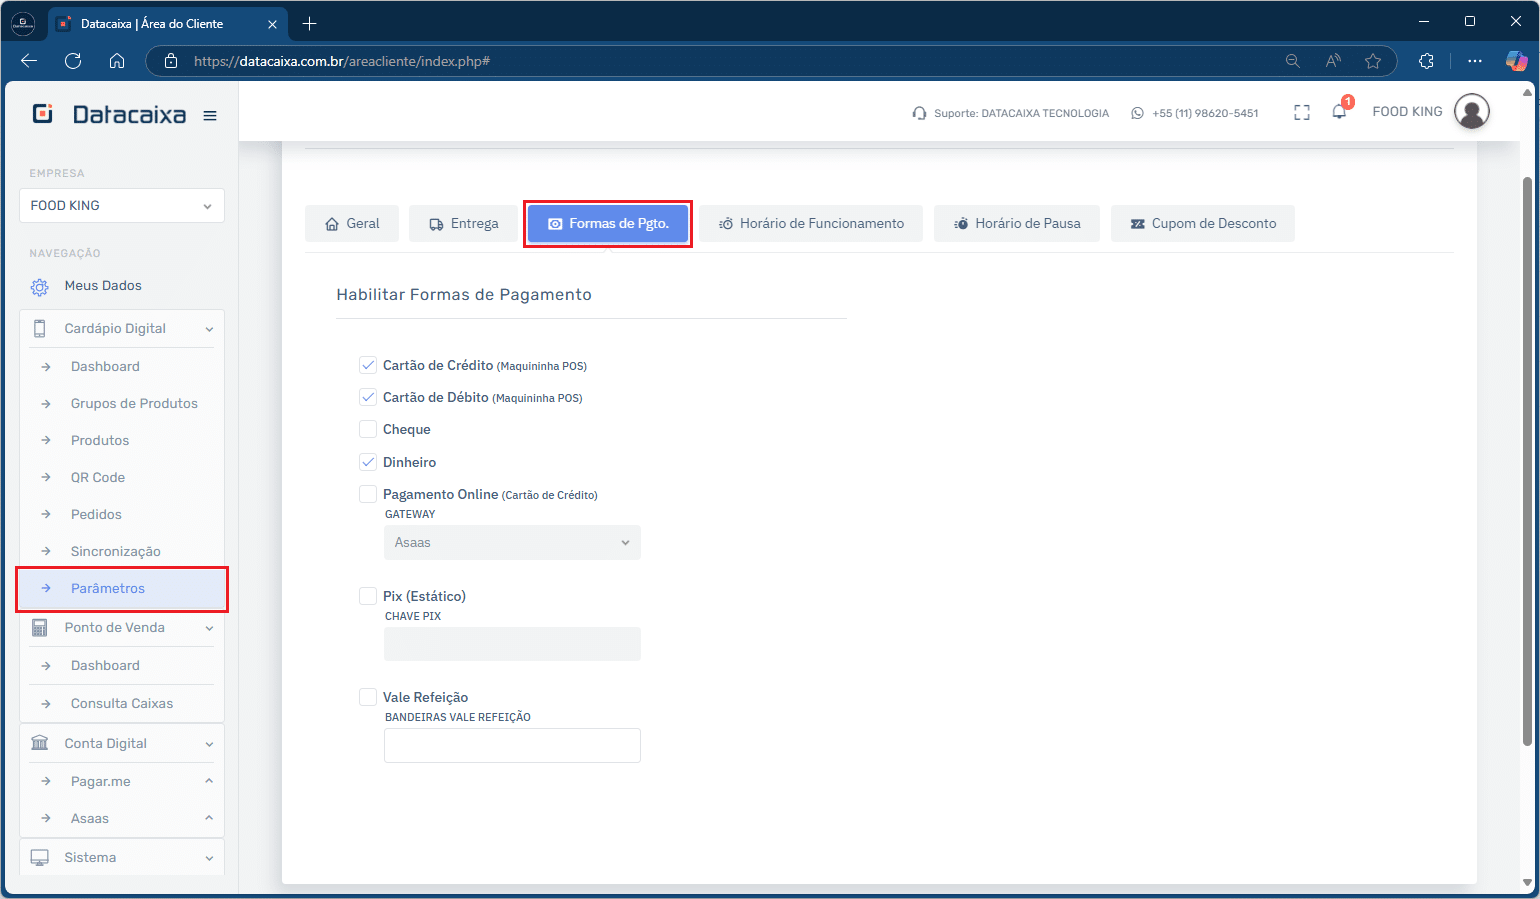1540x899 pixels.
Task: Click the WhatsApp phone number icon
Action: [1137, 113]
